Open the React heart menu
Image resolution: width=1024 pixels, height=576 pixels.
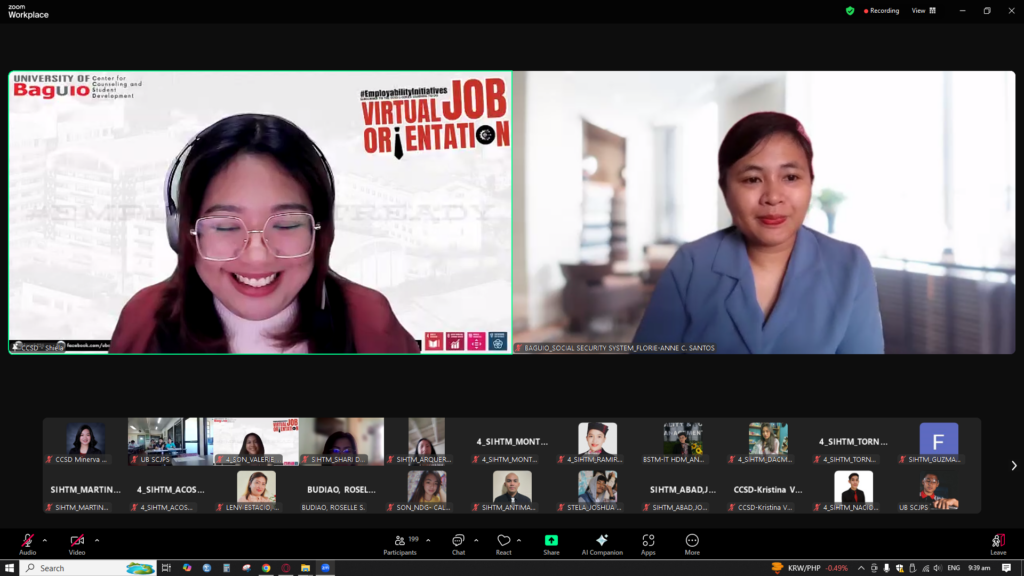pos(504,543)
